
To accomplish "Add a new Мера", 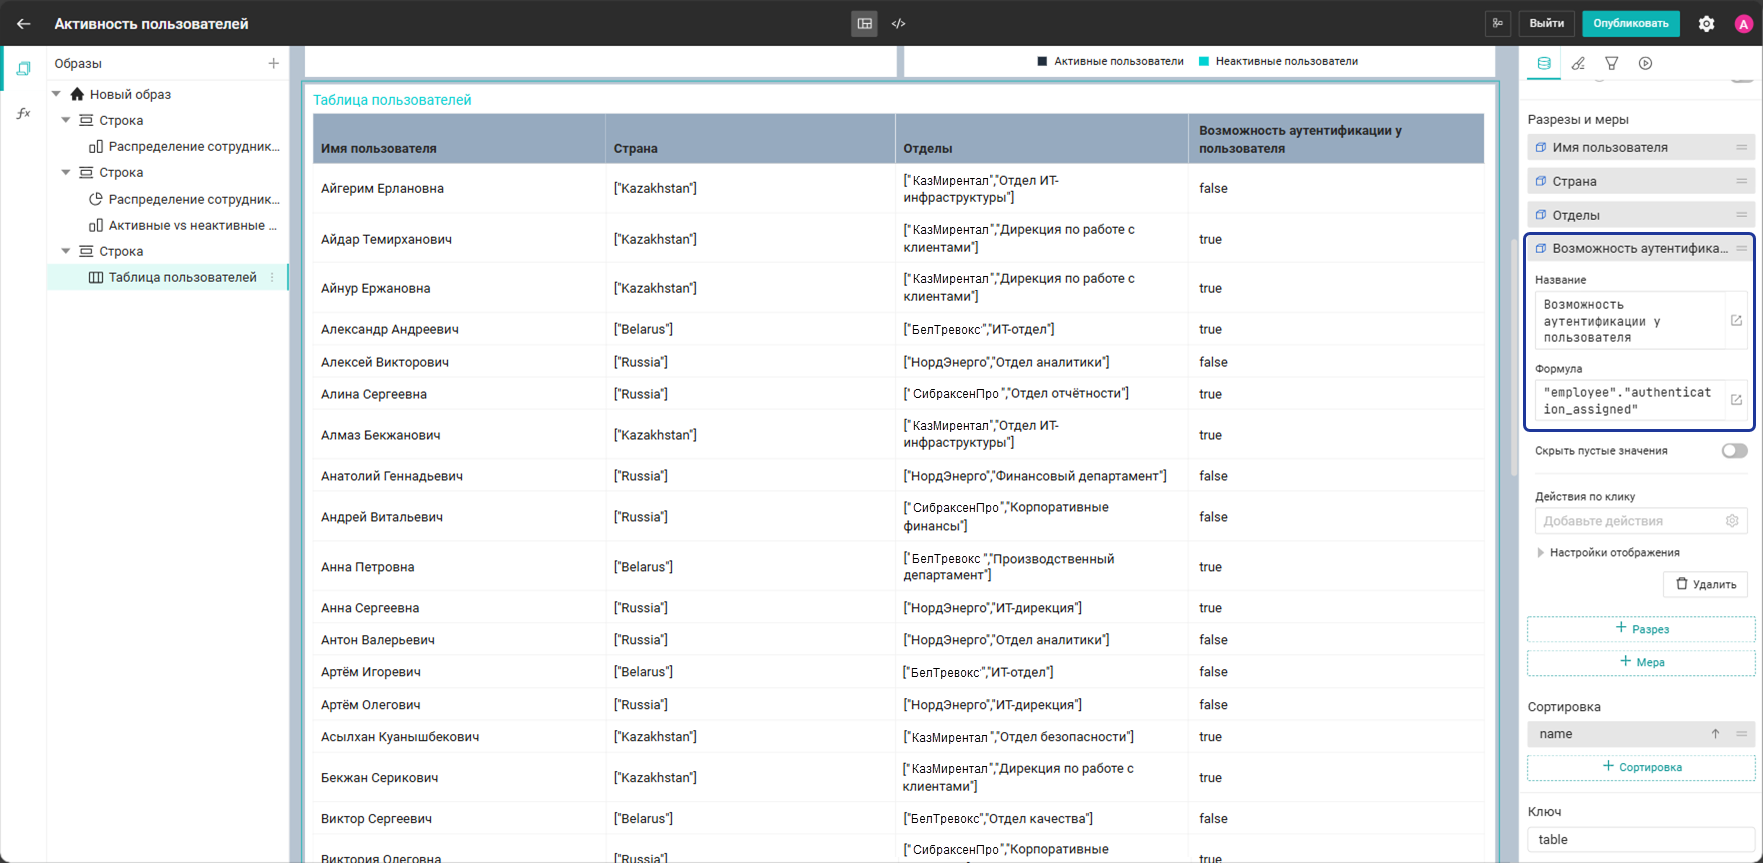I will (1641, 662).
